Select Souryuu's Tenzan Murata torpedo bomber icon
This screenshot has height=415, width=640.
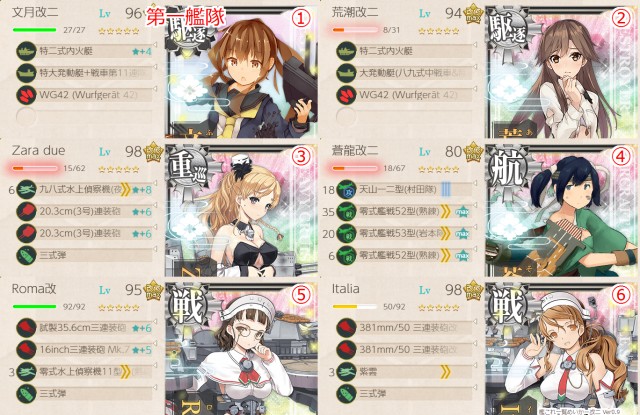point(346,190)
